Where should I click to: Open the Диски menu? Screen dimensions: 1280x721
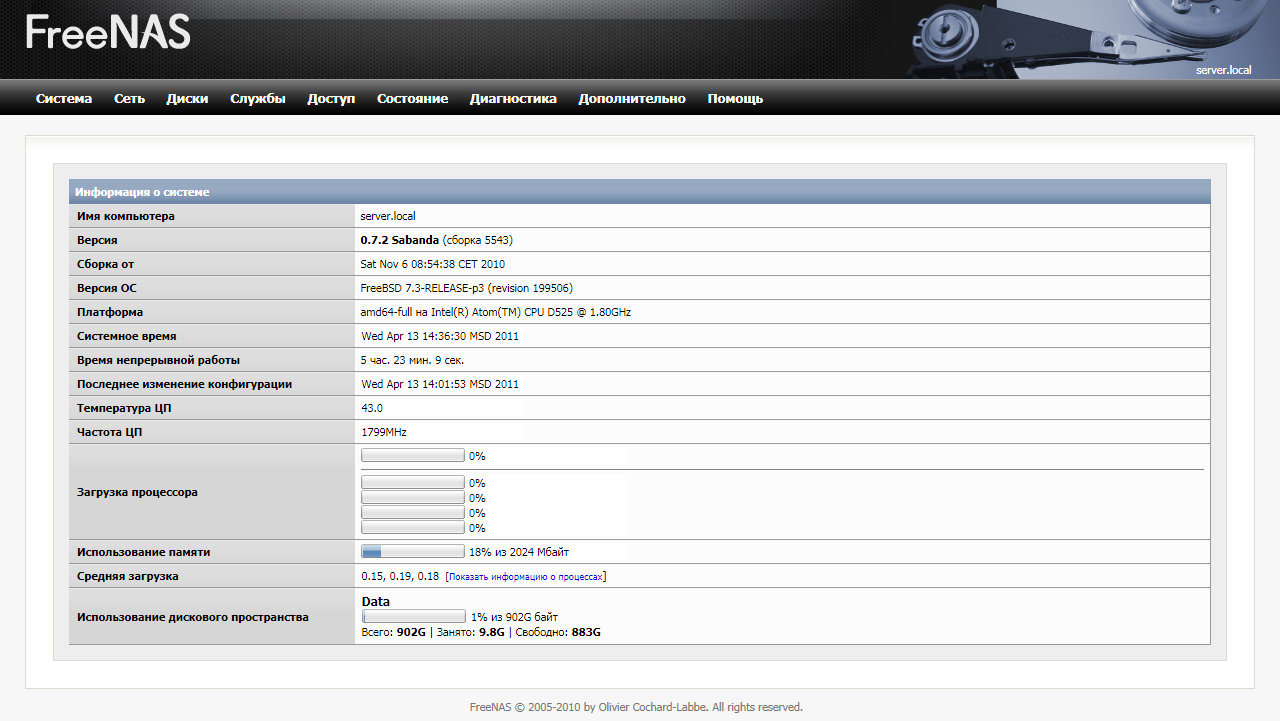[x=187, y=98]
